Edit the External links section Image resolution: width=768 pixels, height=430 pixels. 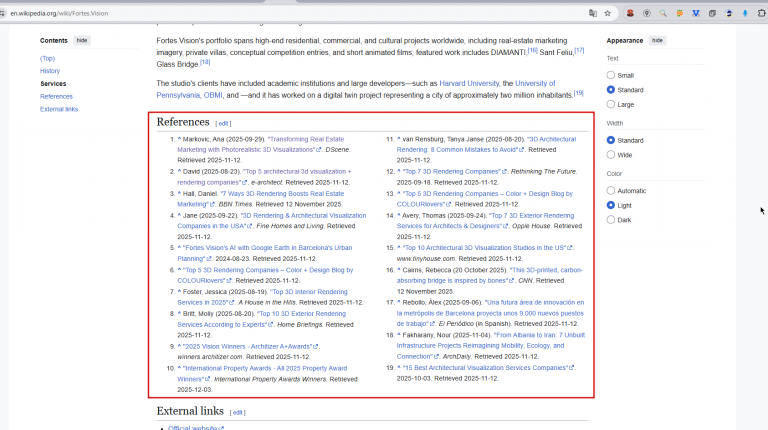pos(238,413)
